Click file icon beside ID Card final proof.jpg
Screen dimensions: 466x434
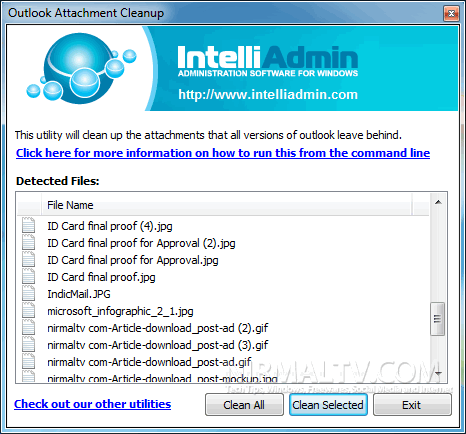coord(28,276)
